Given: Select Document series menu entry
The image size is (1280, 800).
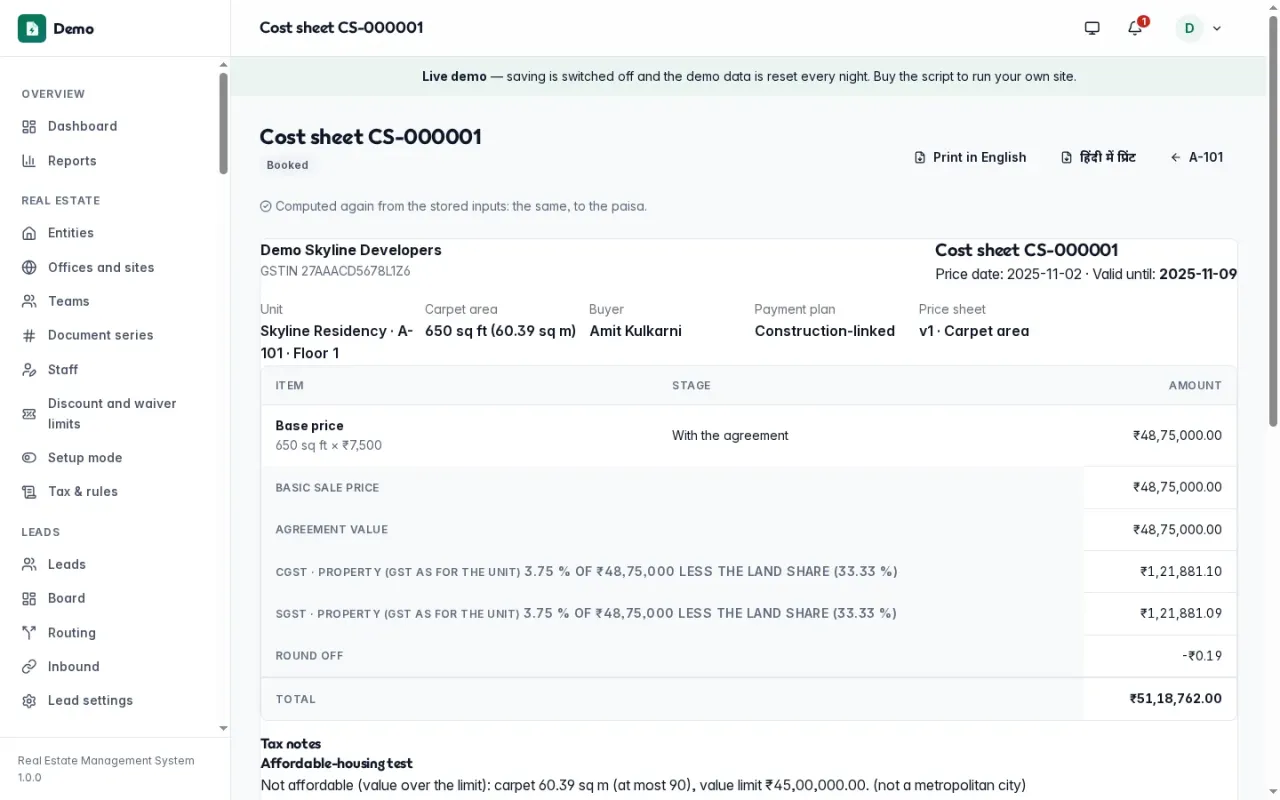Looking at the screenshot, I should tap(110, 335).
